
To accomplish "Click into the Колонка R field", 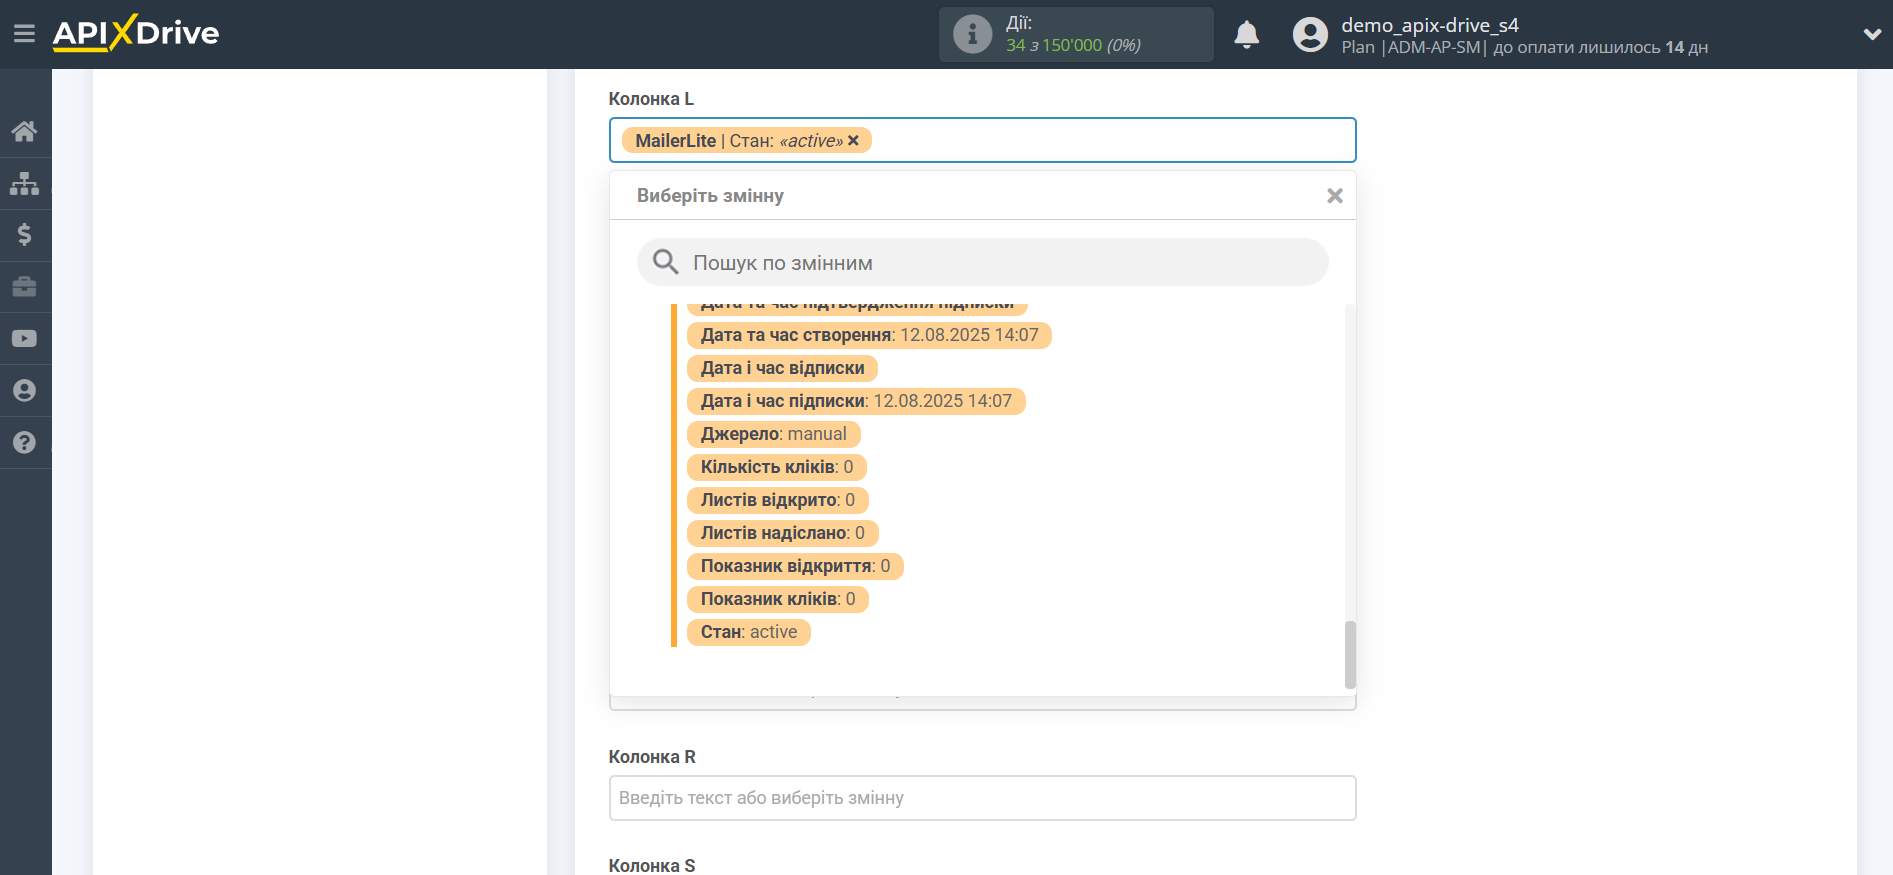I will click(x=983, y=798).
